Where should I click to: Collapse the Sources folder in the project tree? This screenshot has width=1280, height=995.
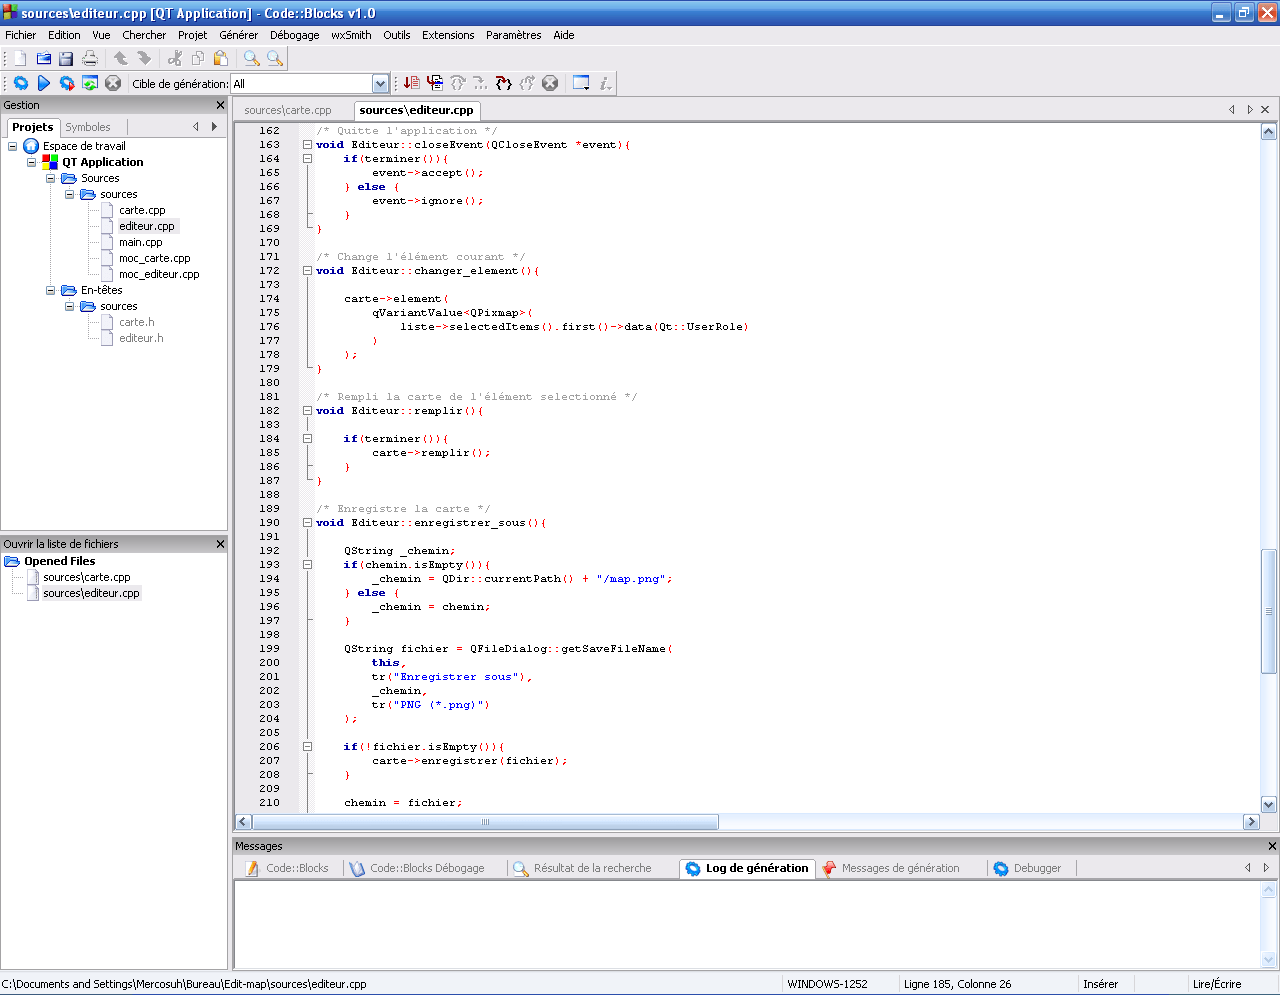tap(50, 178)
